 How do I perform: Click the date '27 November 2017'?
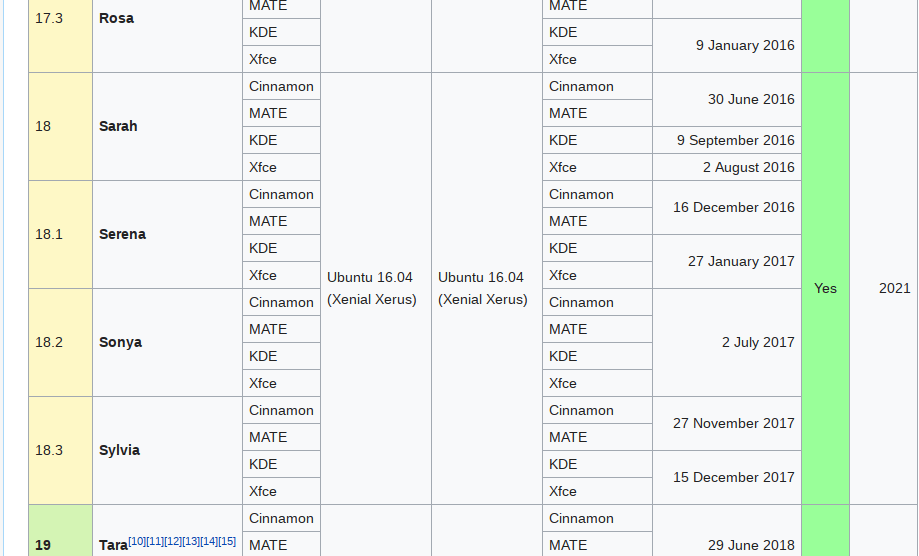point(733,423)
